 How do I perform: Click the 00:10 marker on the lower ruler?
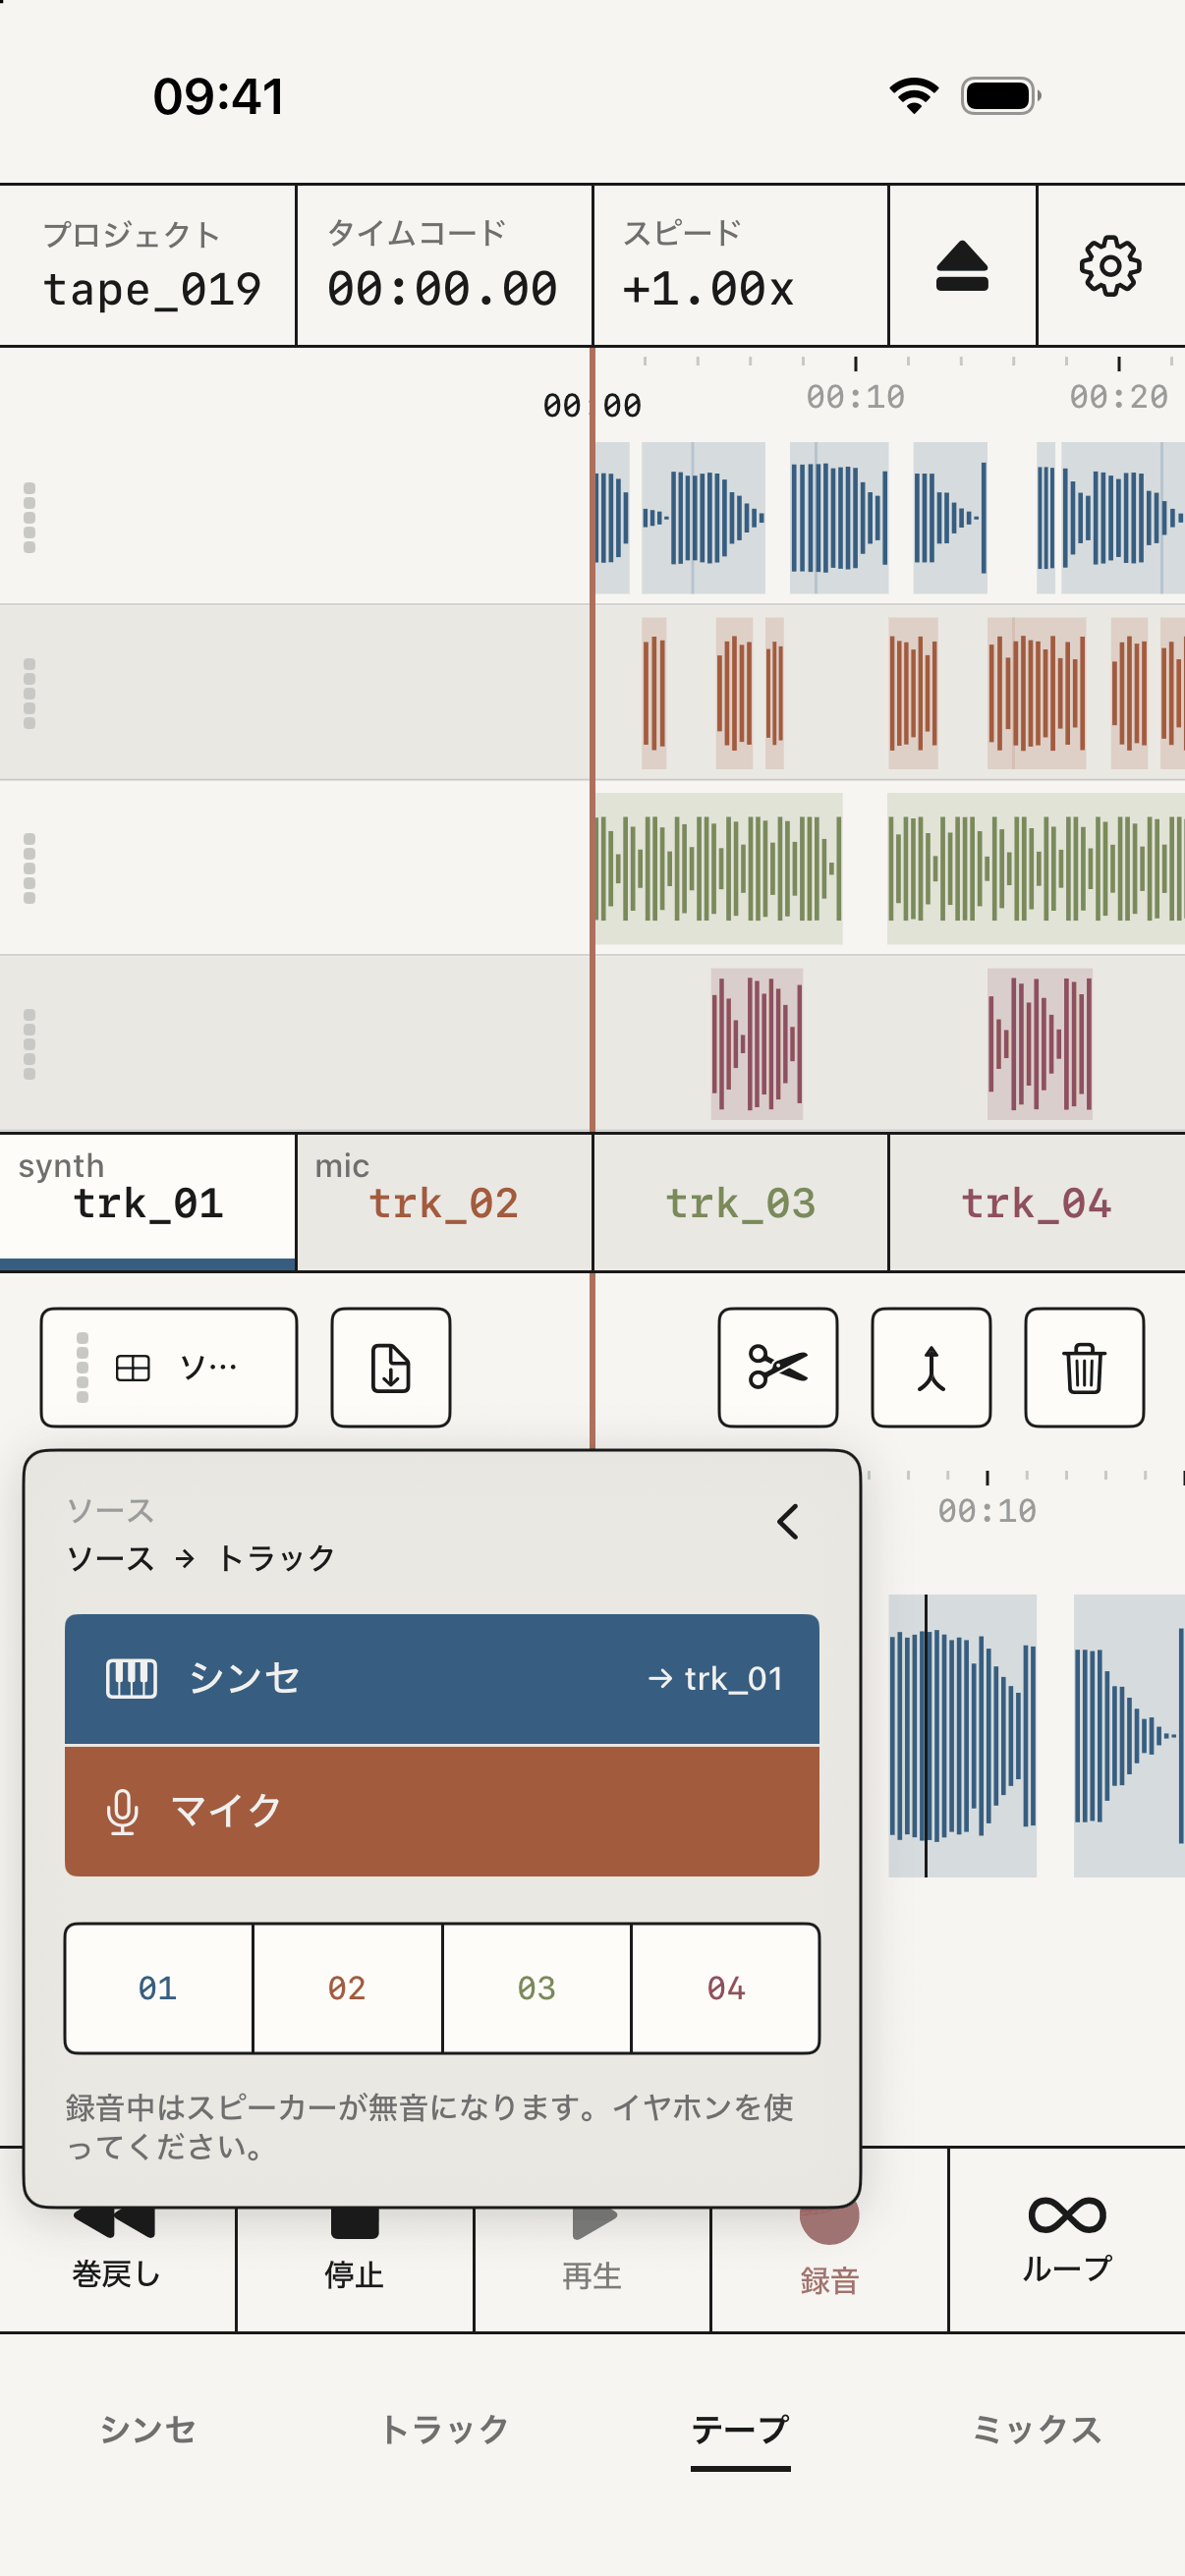tap(987, 1510)
